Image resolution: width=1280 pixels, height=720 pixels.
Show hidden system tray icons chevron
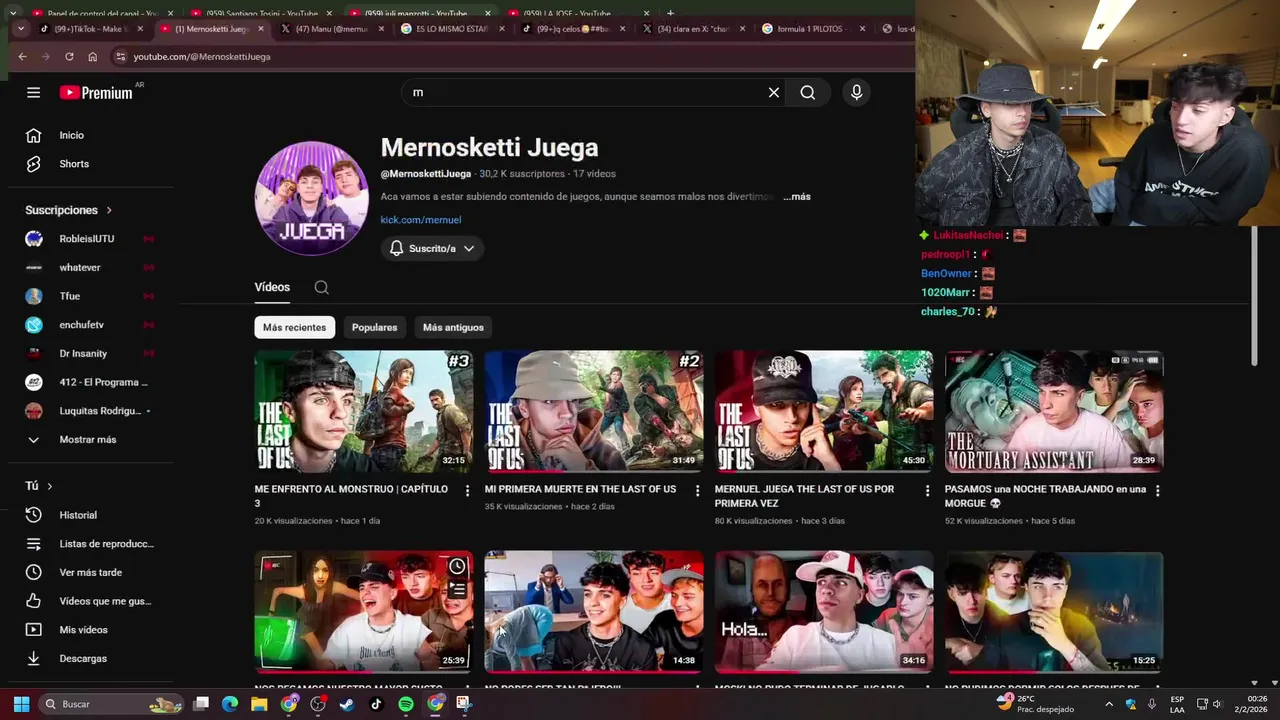[1108, 704]
